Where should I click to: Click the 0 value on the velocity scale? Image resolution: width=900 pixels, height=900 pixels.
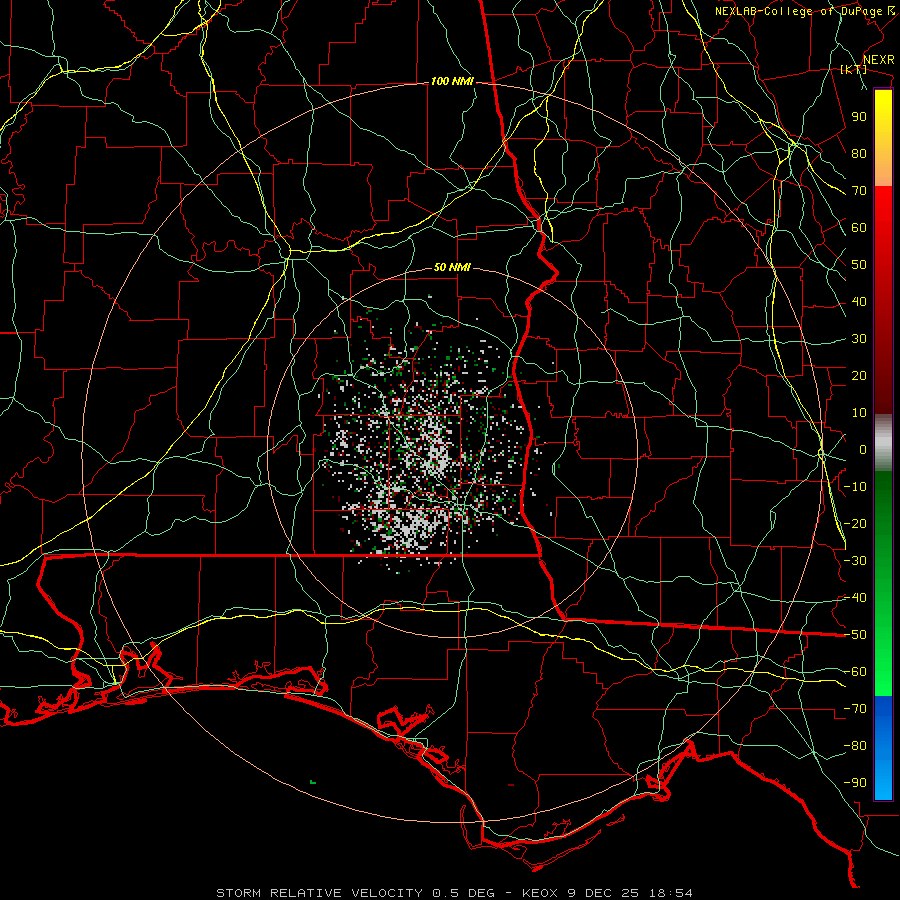863,449
